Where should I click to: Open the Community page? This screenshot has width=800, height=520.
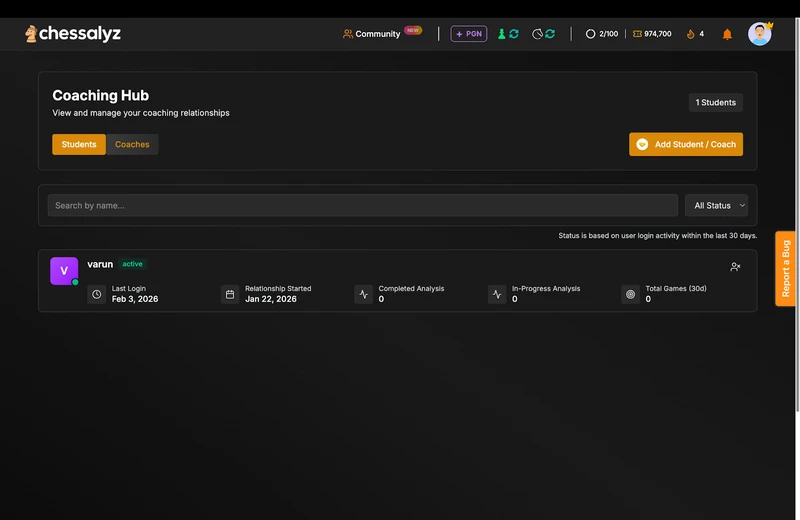371,34
